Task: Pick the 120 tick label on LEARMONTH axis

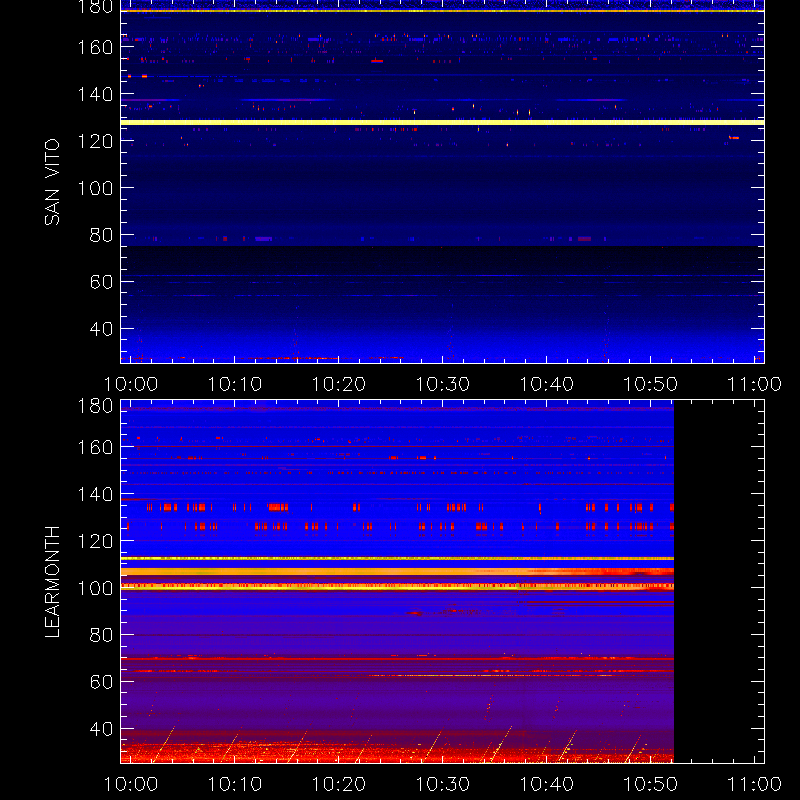Action: 95,541
